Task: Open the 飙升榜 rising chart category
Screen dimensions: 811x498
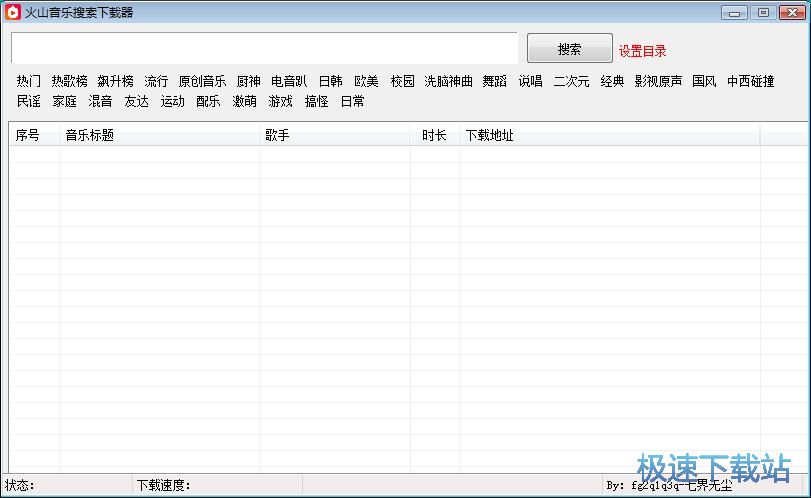Action: [x=115, y=81]
